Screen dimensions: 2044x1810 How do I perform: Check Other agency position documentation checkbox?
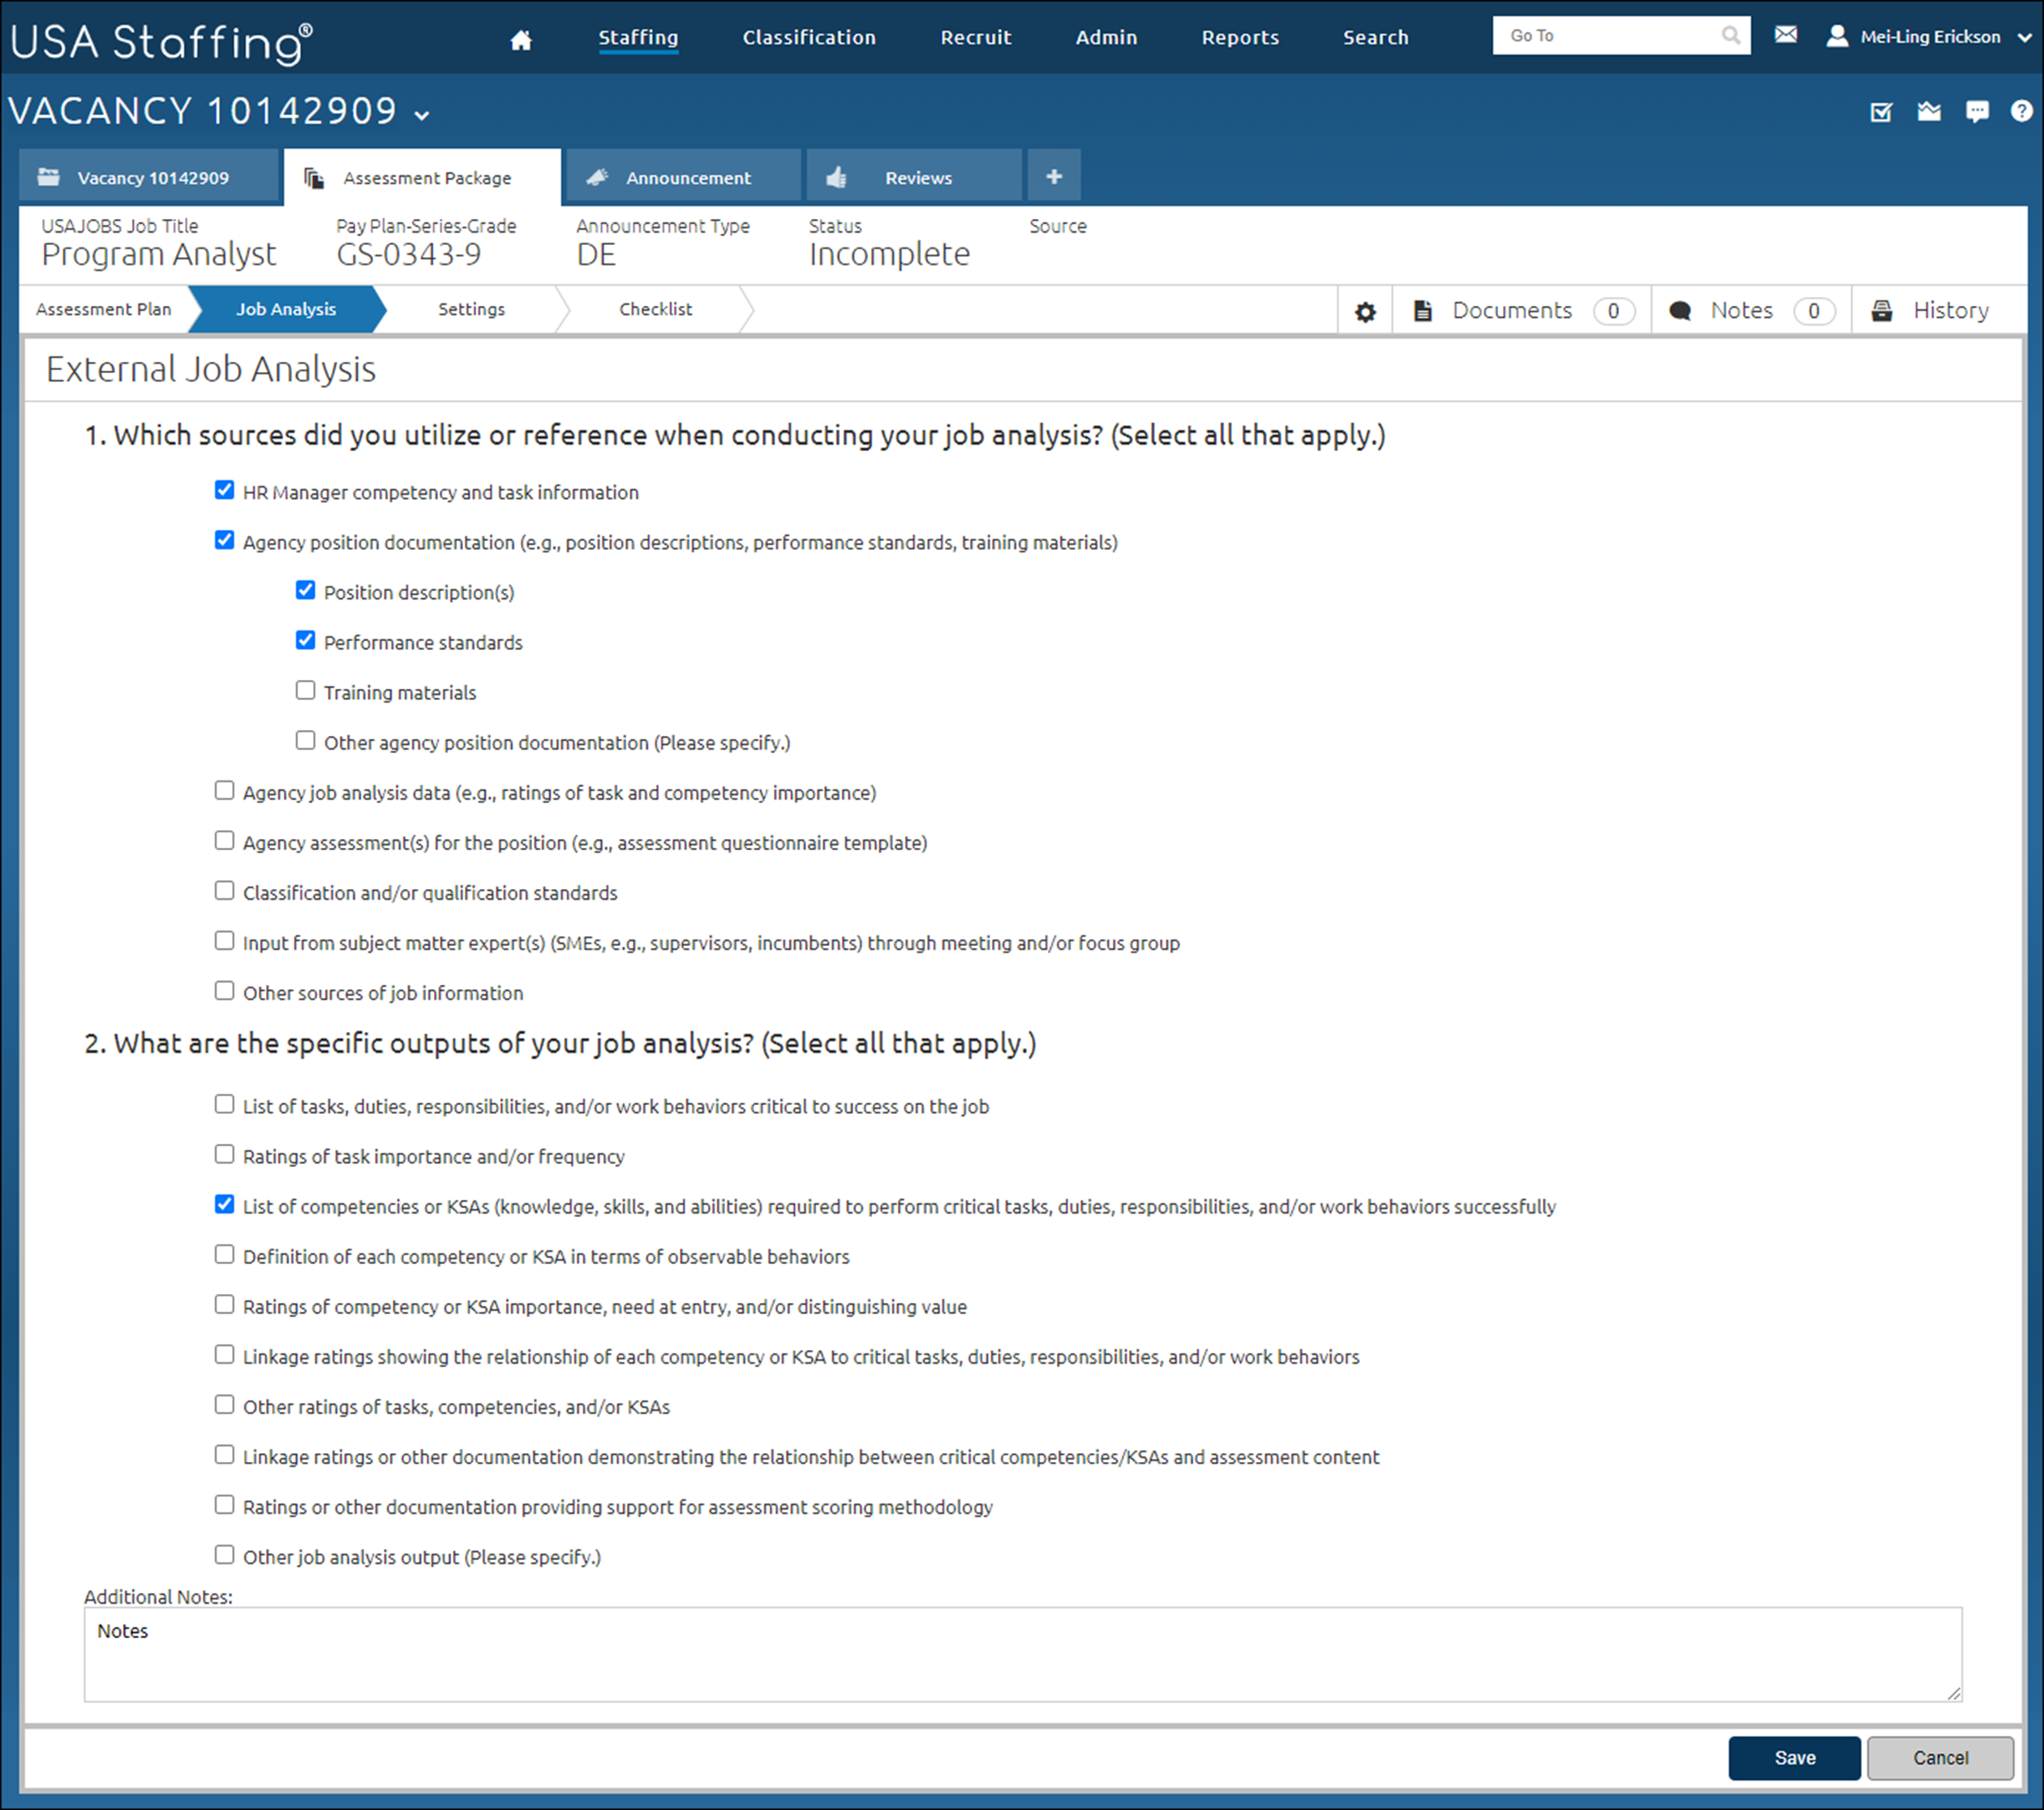[305, 740]
